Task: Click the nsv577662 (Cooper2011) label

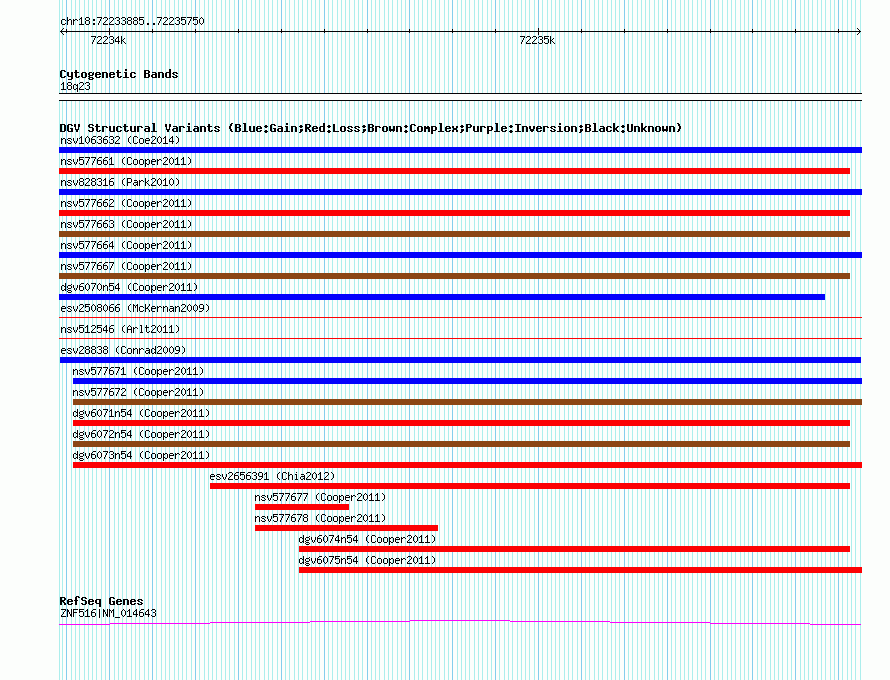Action: pyautogui.click(x=126, y=203)
